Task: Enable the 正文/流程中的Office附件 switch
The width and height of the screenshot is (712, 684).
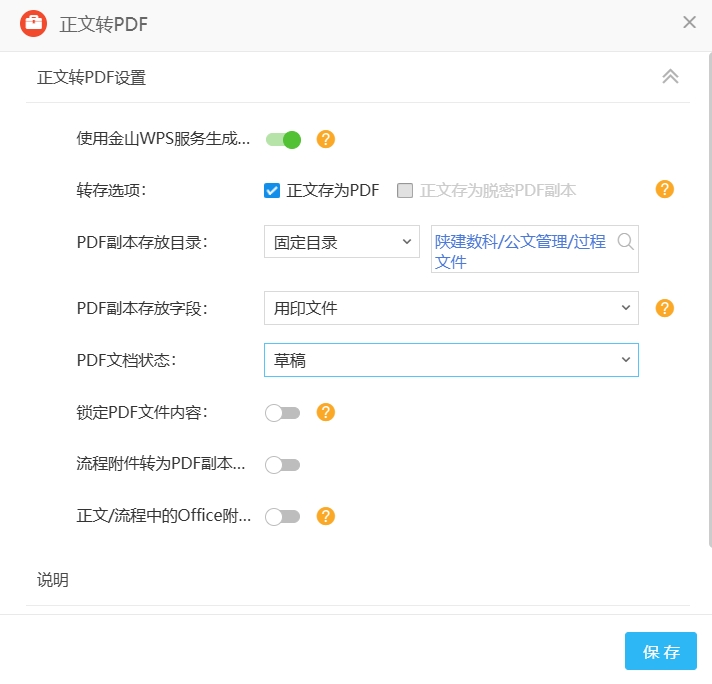Action: click(283, 516)
